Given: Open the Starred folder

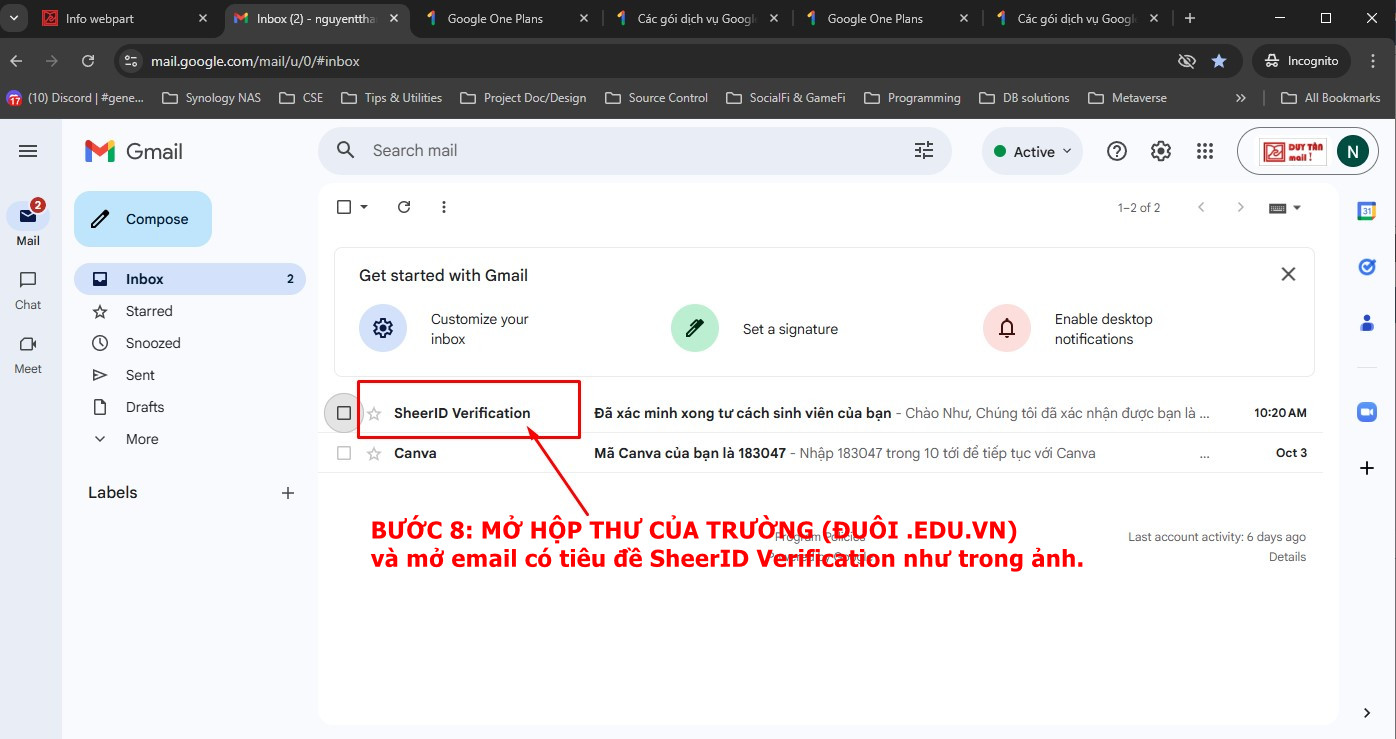Looking at the screenshot, I should pyautogui.click(x=149, y=311).
